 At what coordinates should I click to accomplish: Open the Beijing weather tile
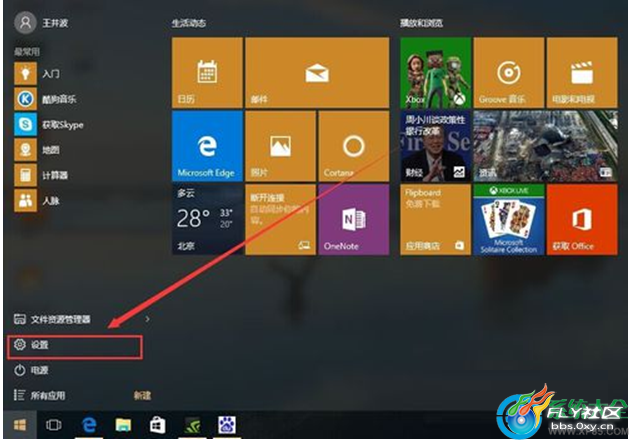[207, 219]
